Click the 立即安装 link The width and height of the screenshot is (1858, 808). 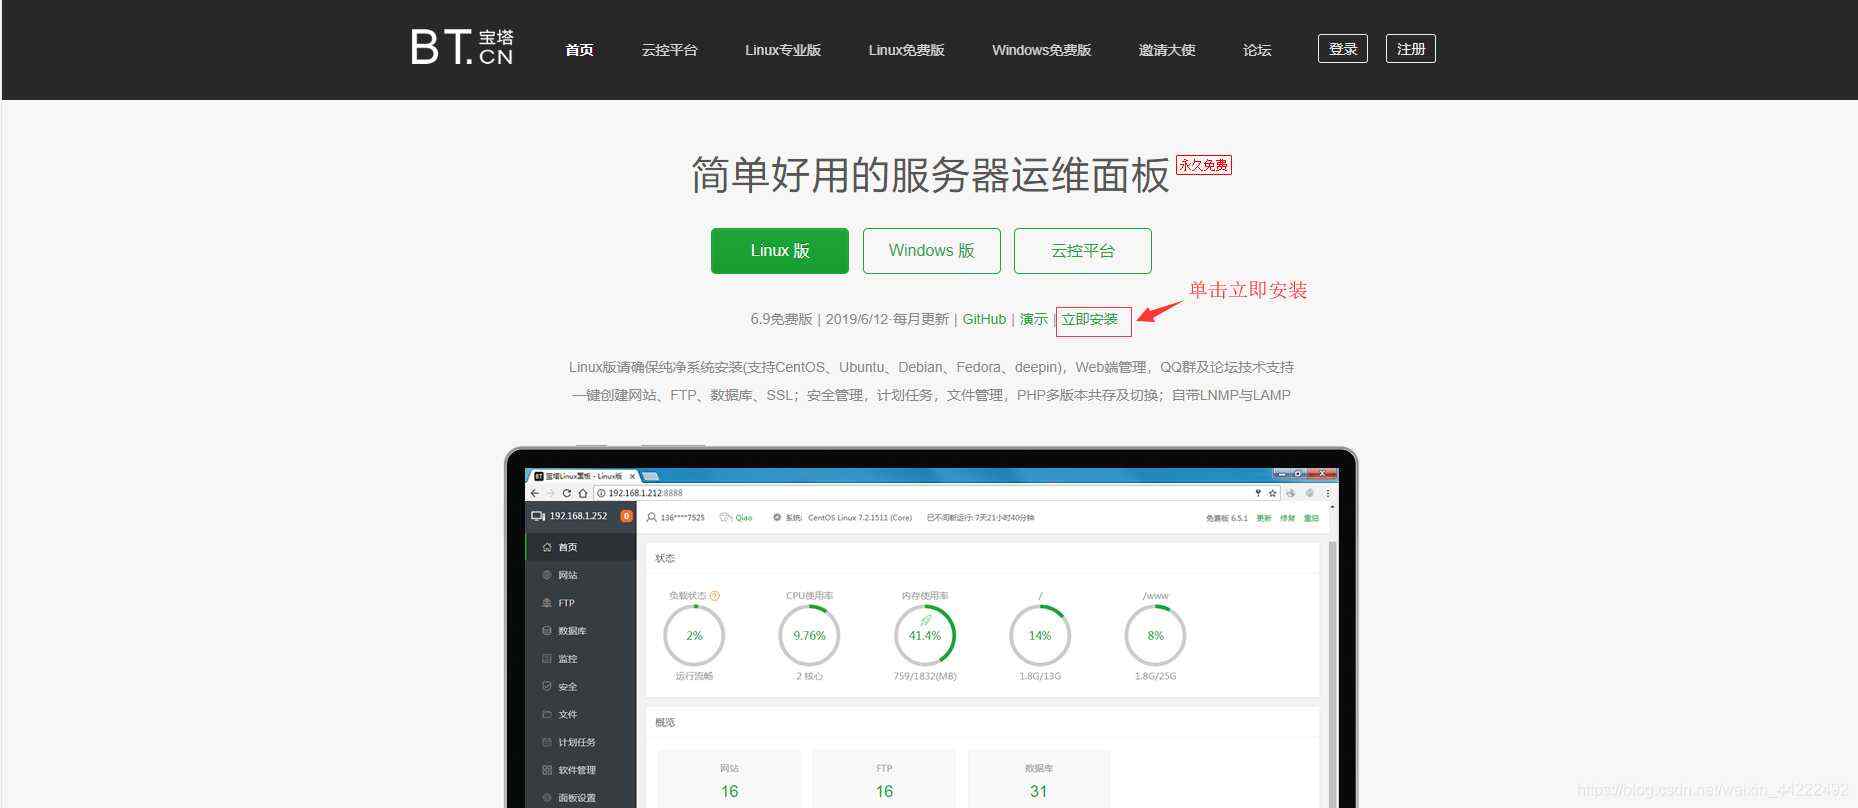tap(1090, 320)
